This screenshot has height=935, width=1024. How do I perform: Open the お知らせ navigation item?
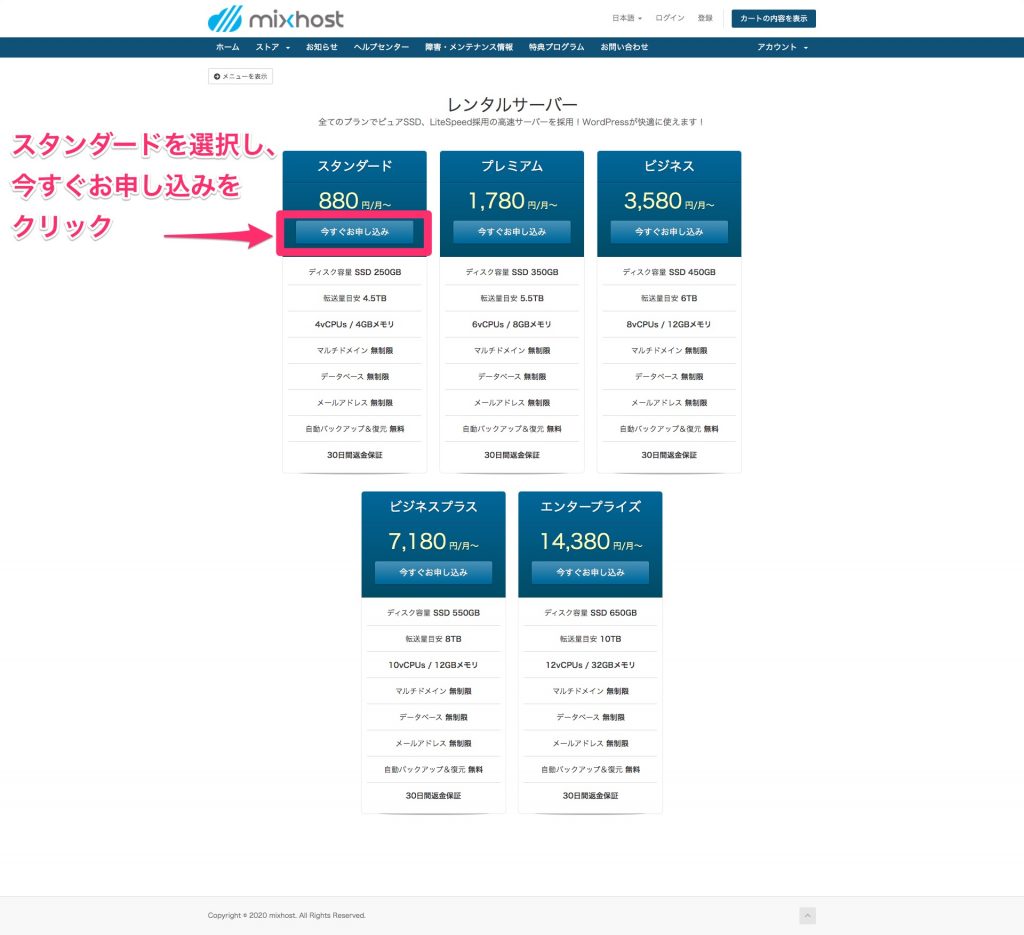tap(321, 47)
